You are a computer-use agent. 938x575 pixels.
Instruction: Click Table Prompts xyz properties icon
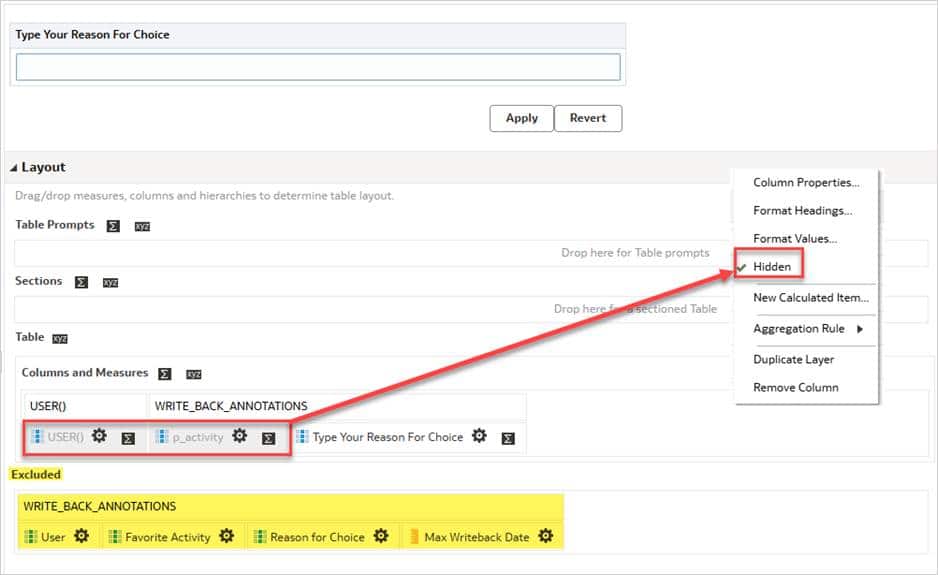142,226
